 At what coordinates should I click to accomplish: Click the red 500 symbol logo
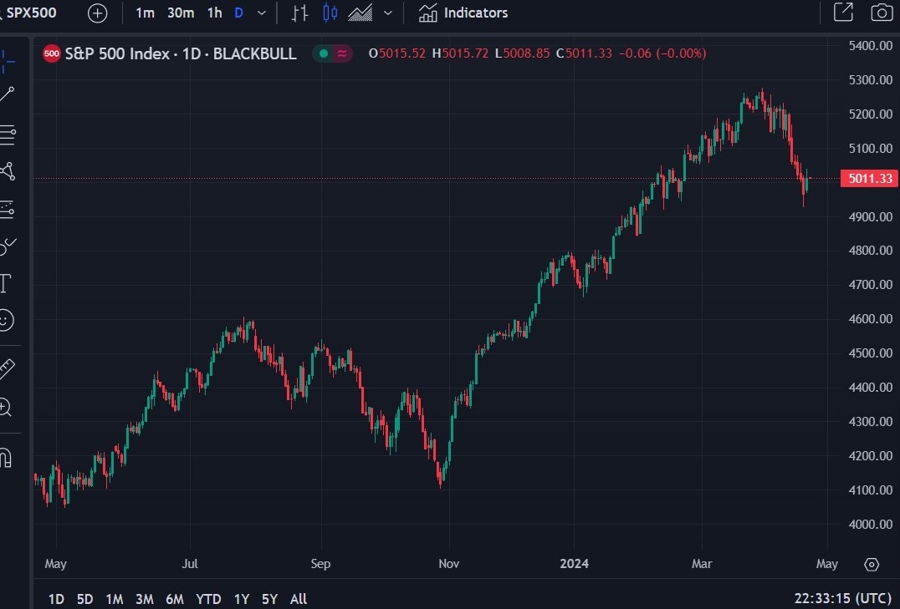[52, 54]
